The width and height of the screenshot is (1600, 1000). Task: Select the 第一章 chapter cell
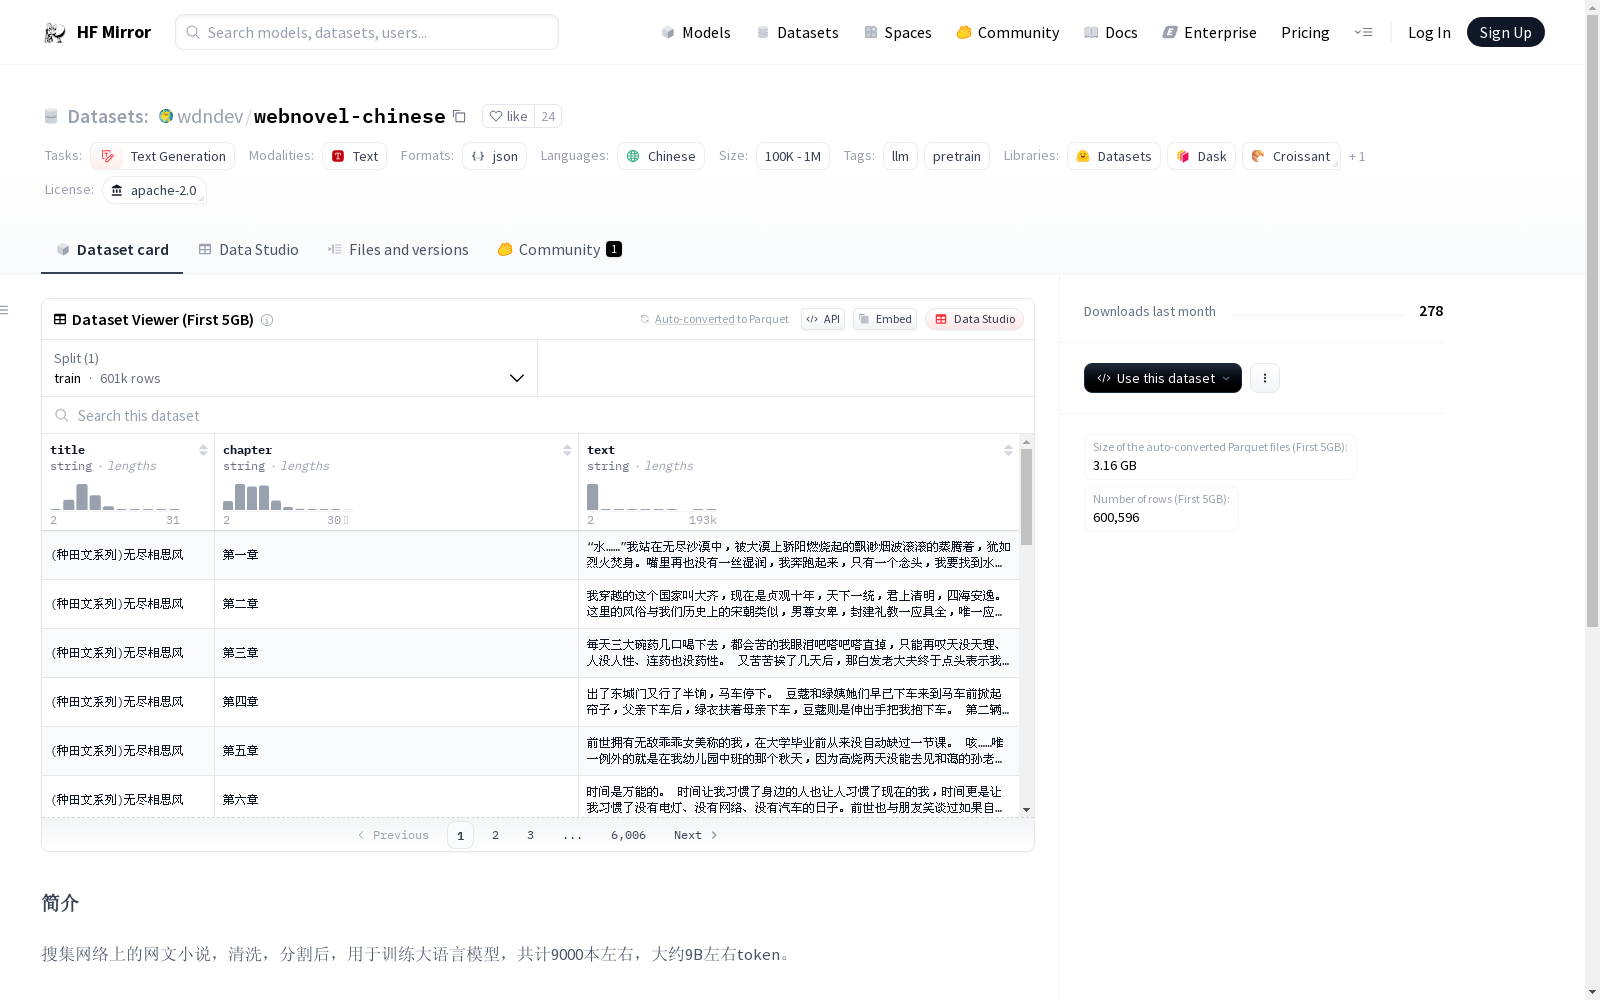click(396, 555)
